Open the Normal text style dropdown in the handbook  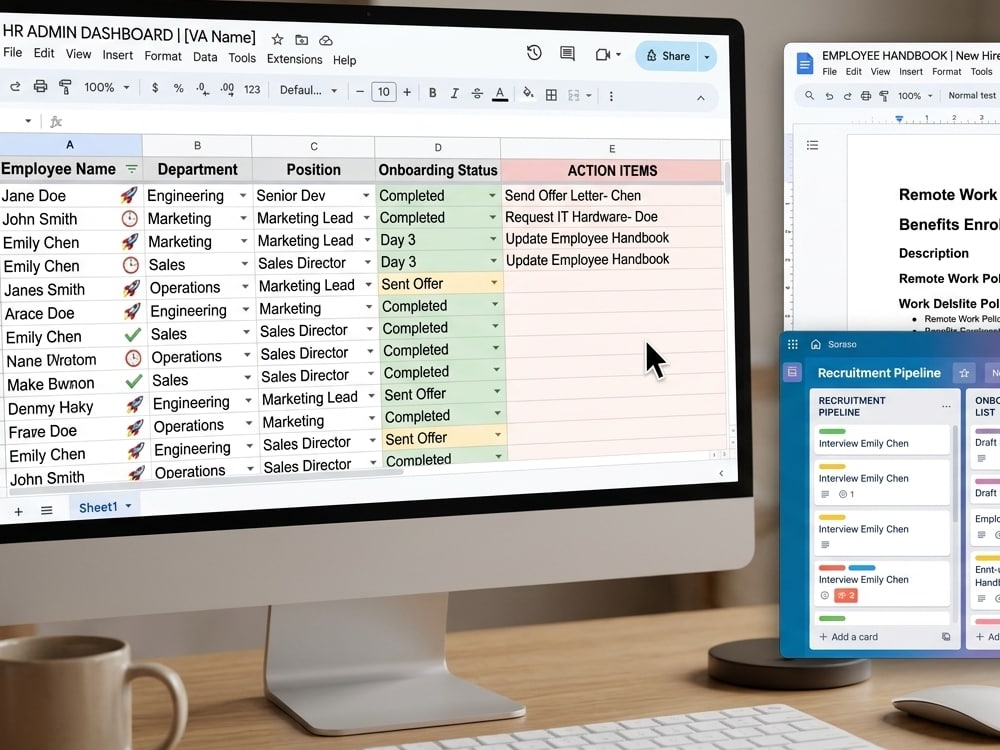tap(971, 96)
